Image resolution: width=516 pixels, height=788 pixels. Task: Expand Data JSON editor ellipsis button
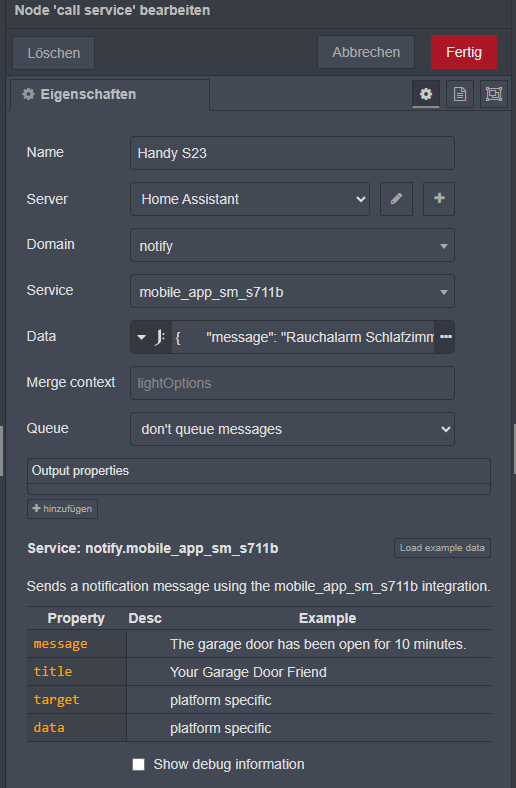pyautogui.click(x=446, y=337)
